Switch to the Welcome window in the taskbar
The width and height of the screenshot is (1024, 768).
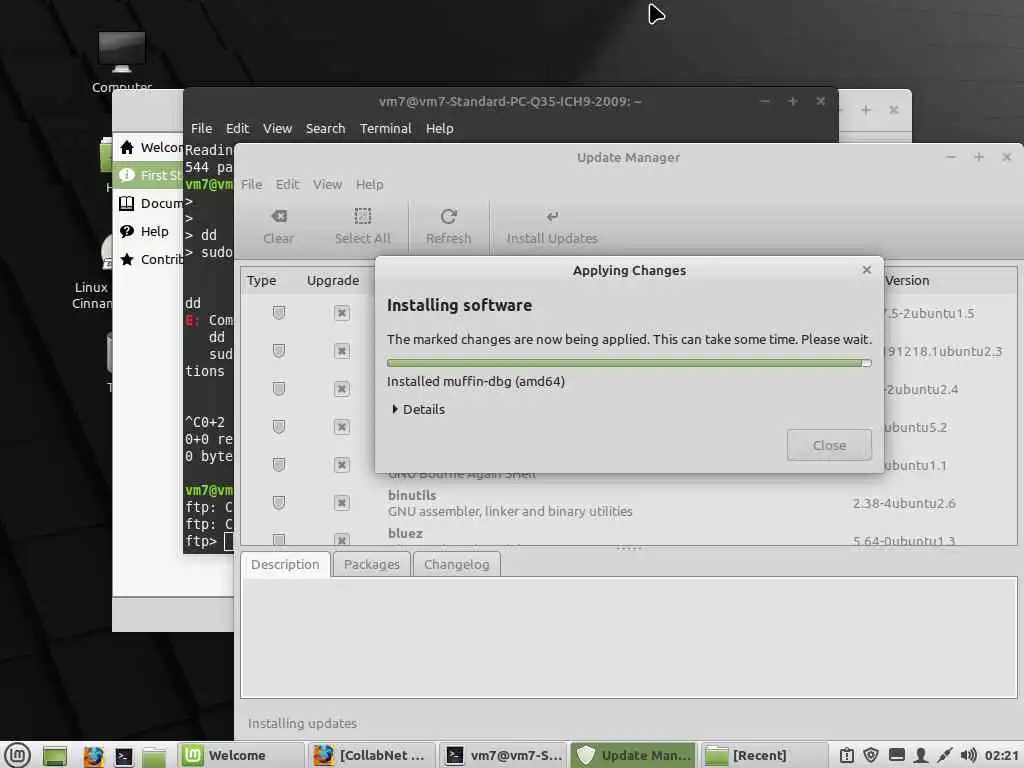(x=240, y=756)
